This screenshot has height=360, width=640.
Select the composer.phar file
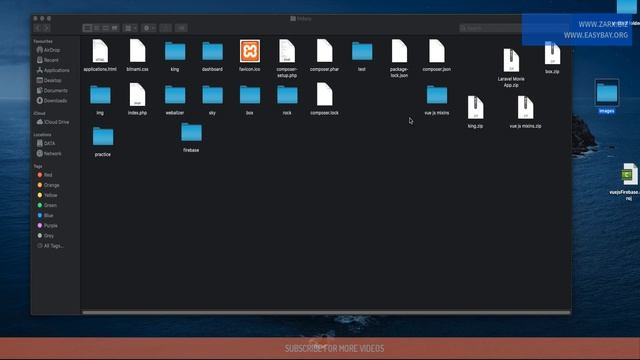point(324,55)
